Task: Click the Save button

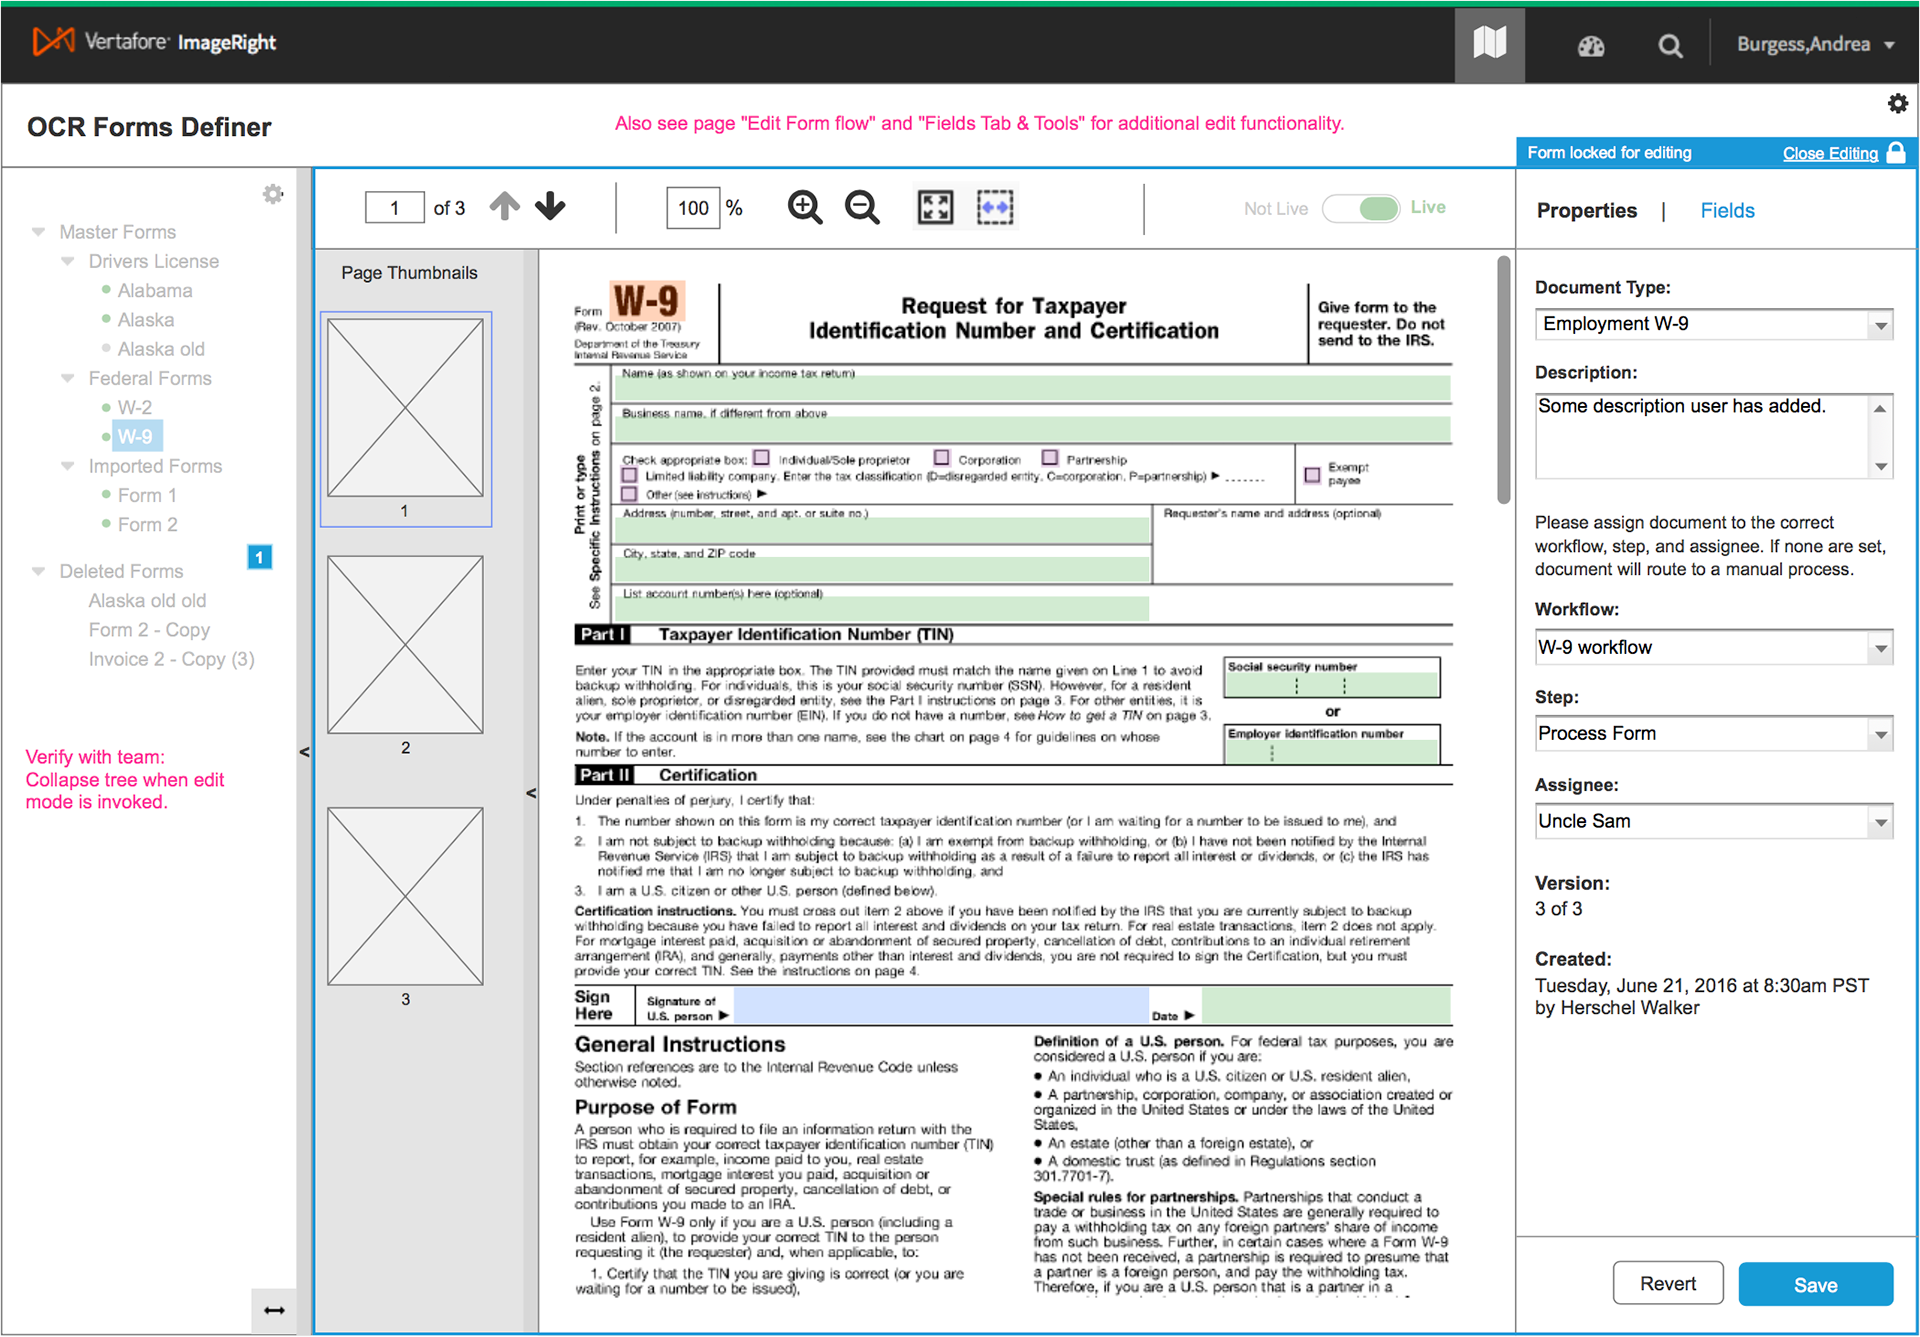Action: tap(1815, 1285)
